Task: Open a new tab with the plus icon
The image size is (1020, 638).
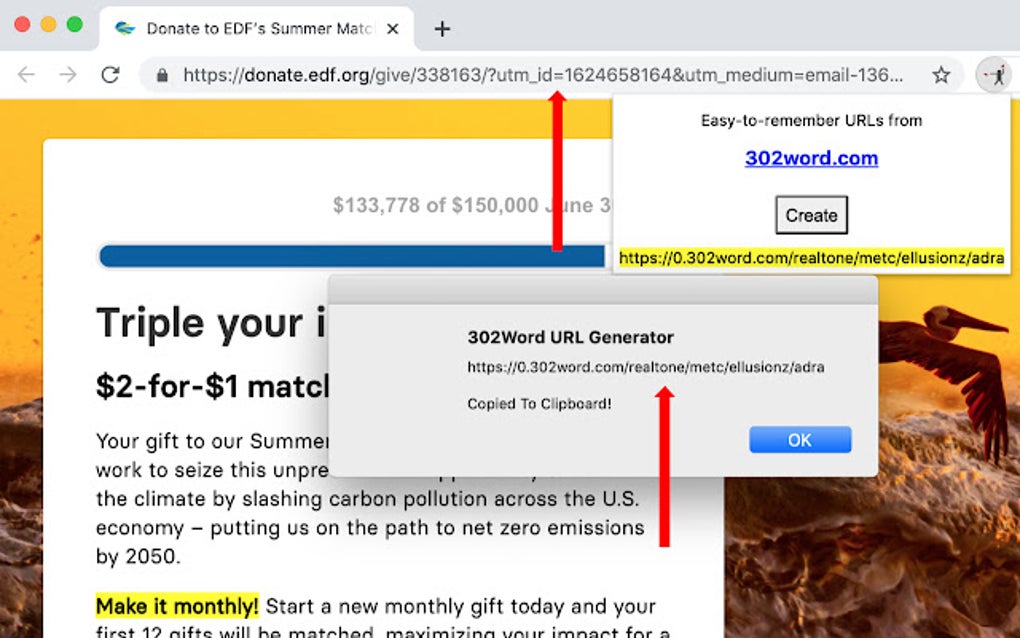Action: (441, 29)
